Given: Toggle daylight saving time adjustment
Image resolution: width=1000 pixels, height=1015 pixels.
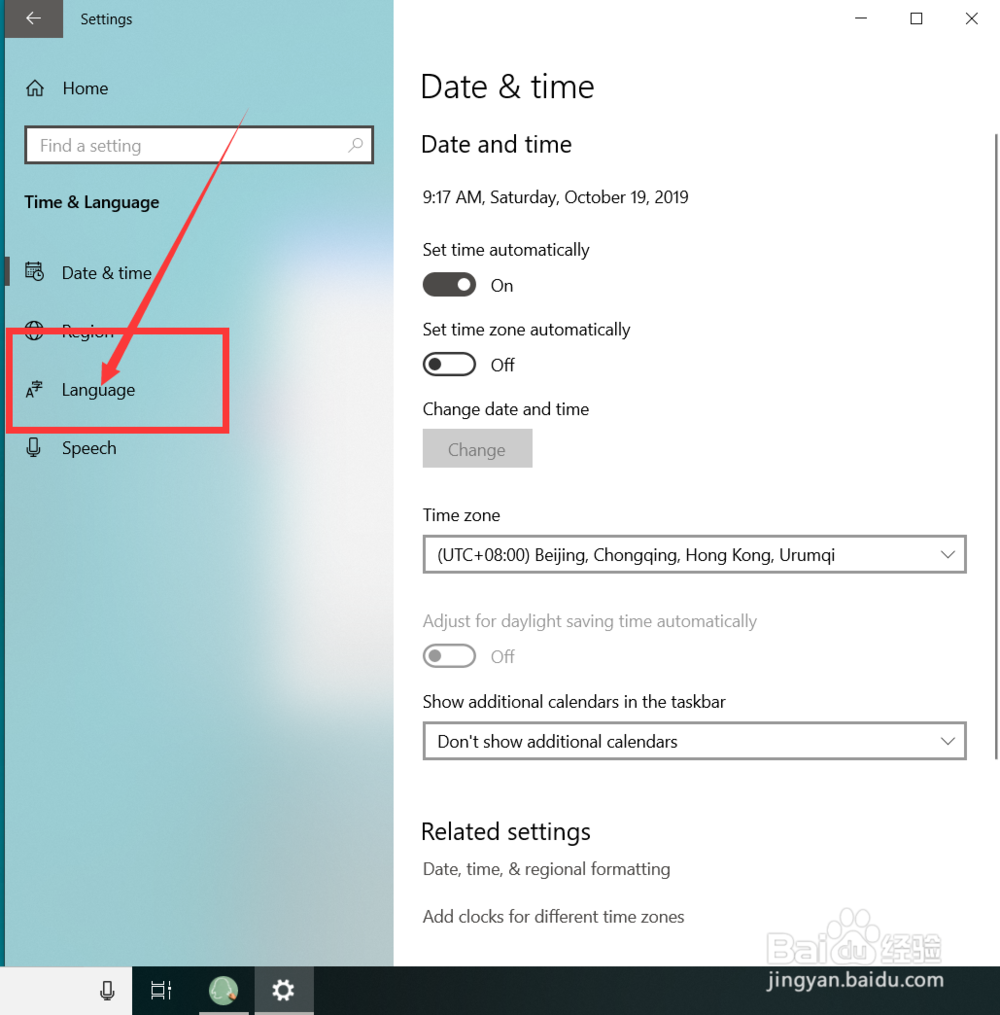Looking at the screenshot, I should tap(449, 656).
